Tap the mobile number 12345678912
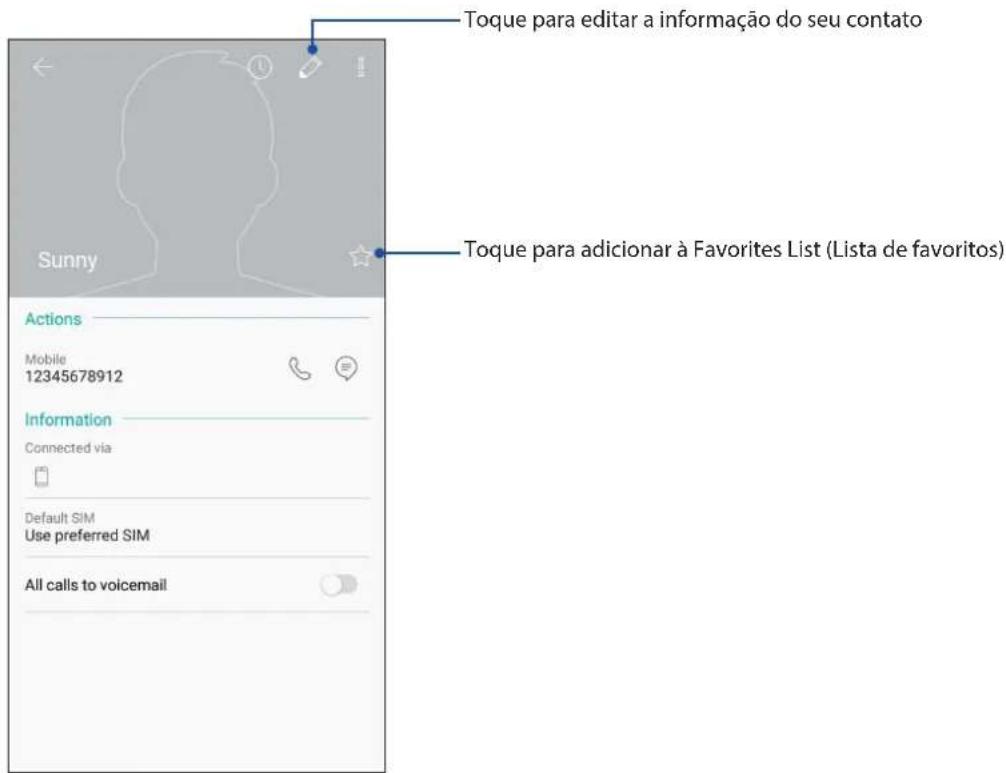This screenshot has width=1006, height=773. coord(74,377)
